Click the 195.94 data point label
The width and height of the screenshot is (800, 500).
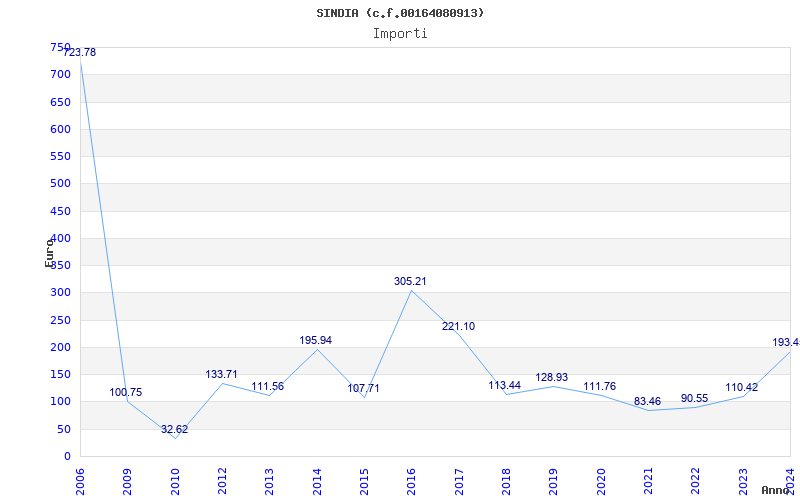point(315,340)
